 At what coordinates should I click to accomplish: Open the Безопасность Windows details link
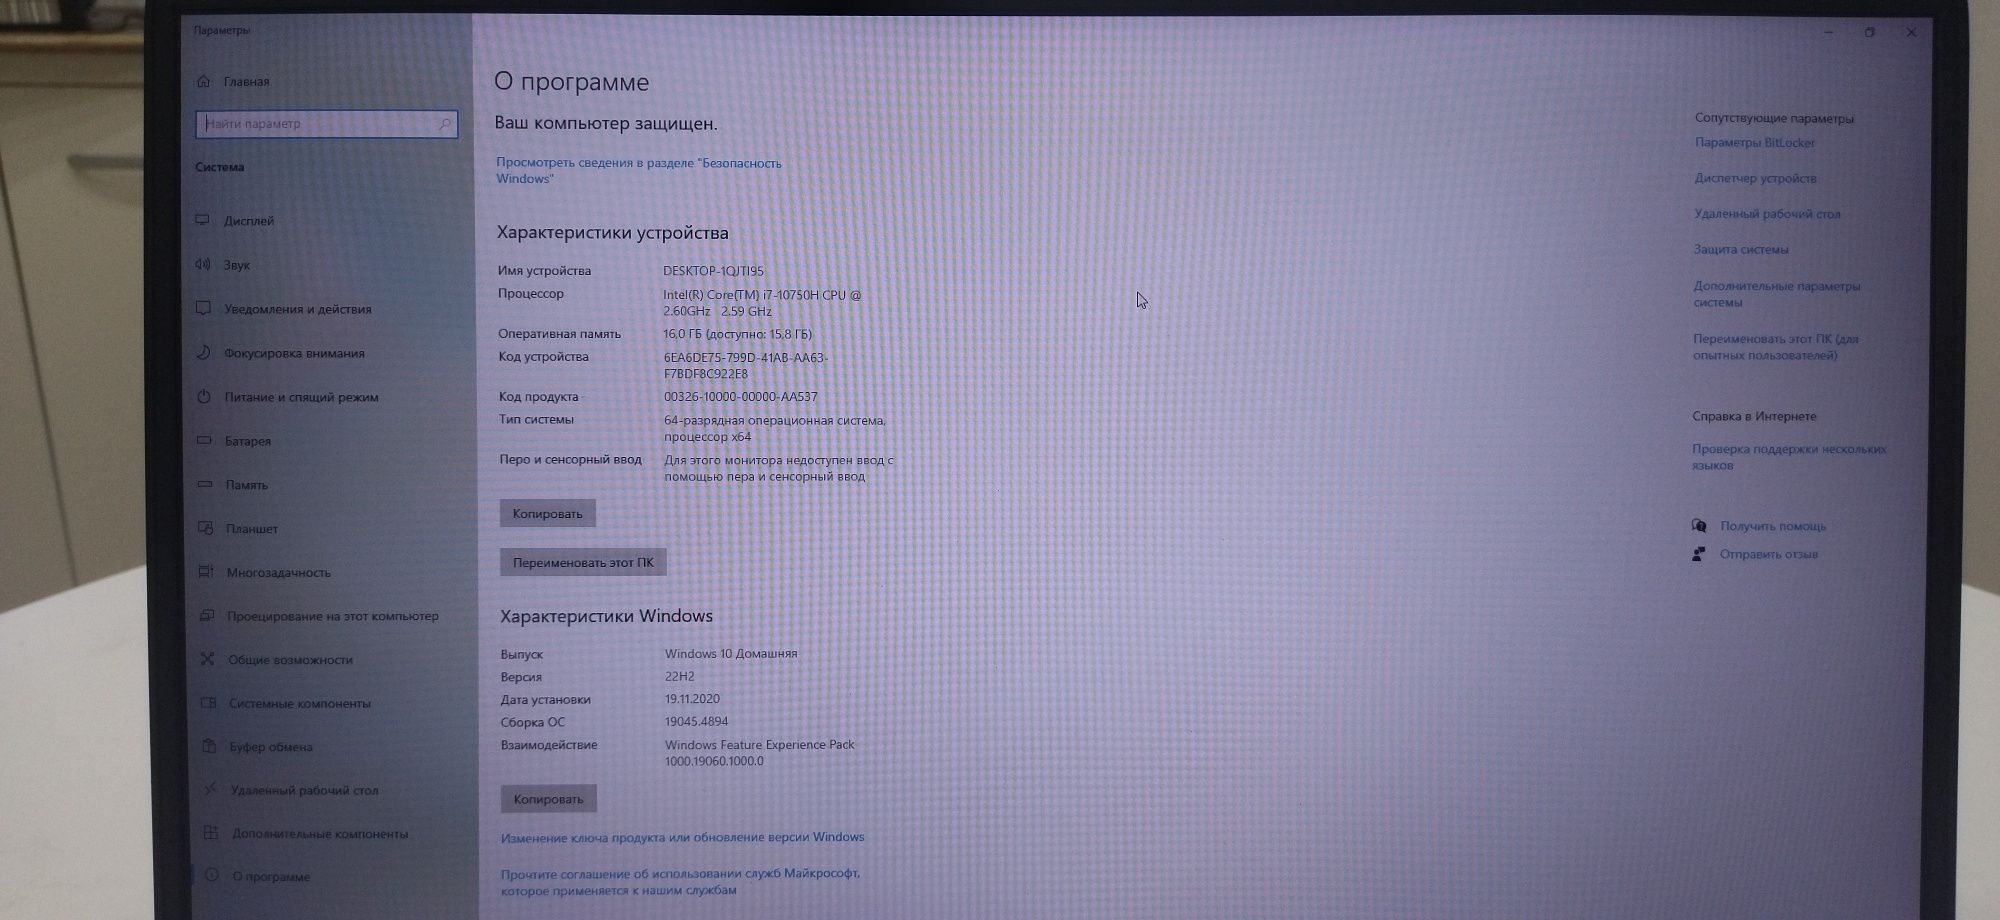pyautogui.click(x=639, y=170)
